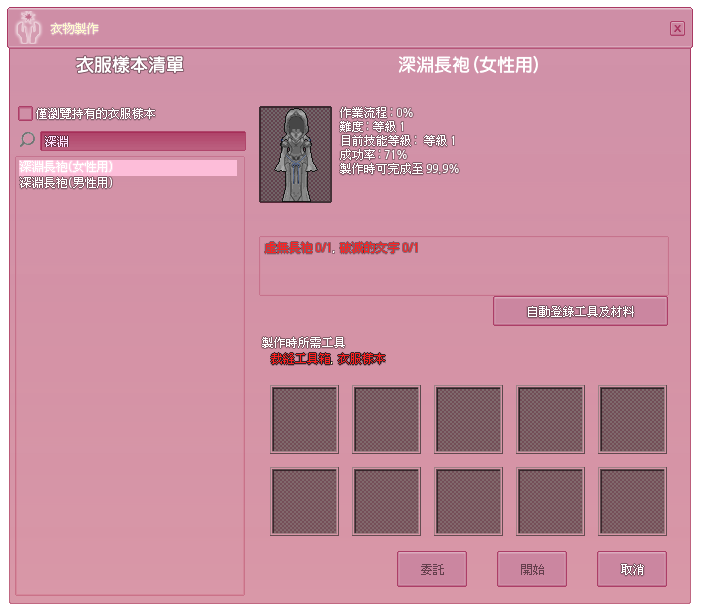Click second material slot in bottom row
The image size is (703, 611).
click(387, 501)
